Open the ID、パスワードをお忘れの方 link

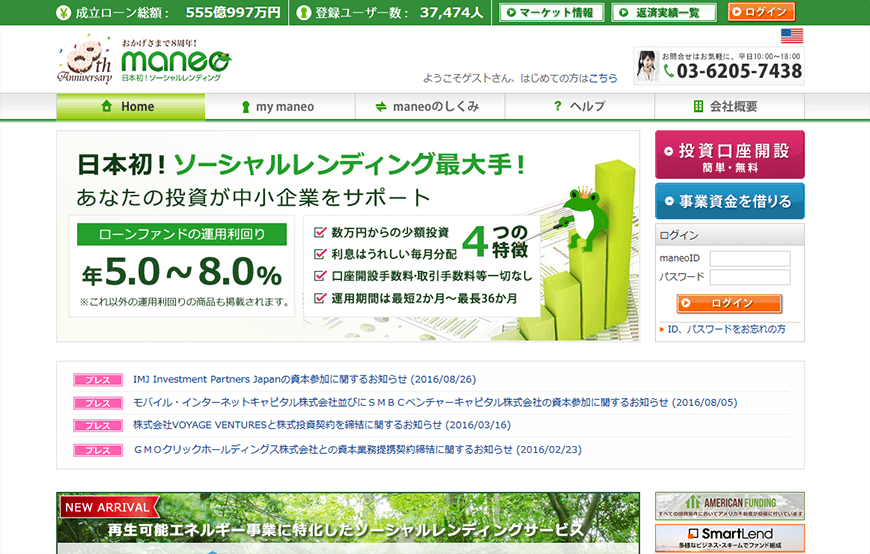pyautogui.click(x=726, y=329)
